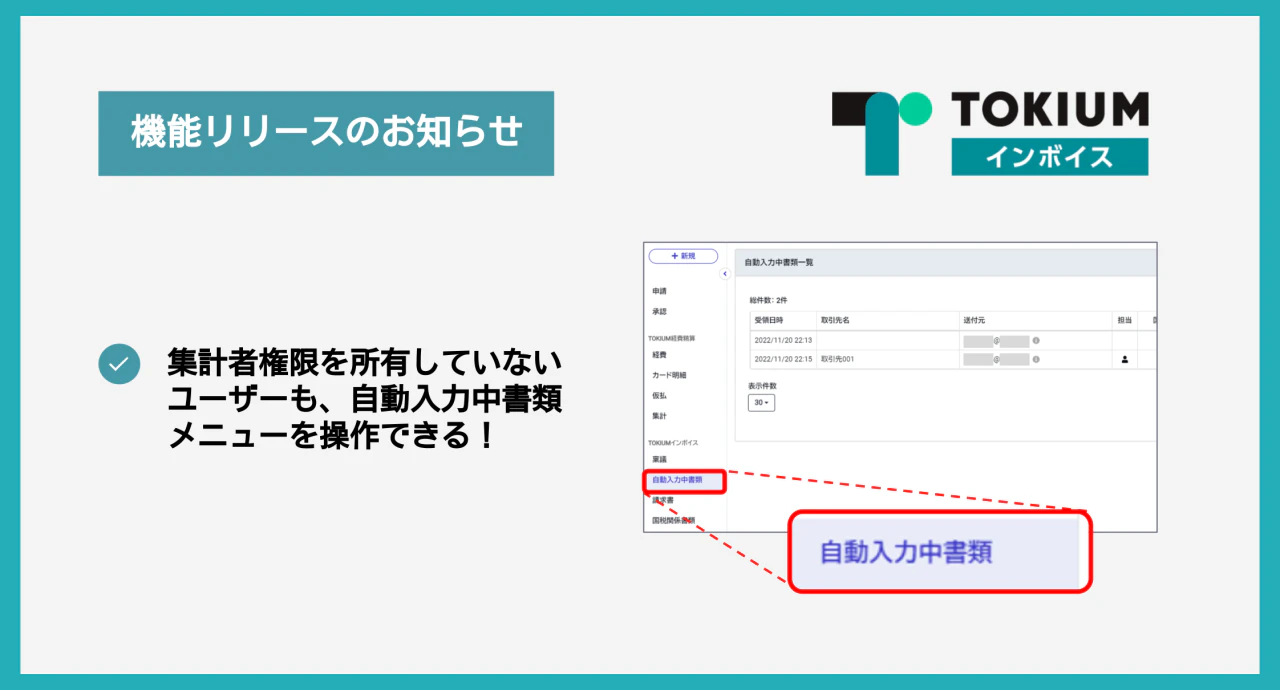Click the 新規 create button

pyautogui.click(x=683, y=256)
